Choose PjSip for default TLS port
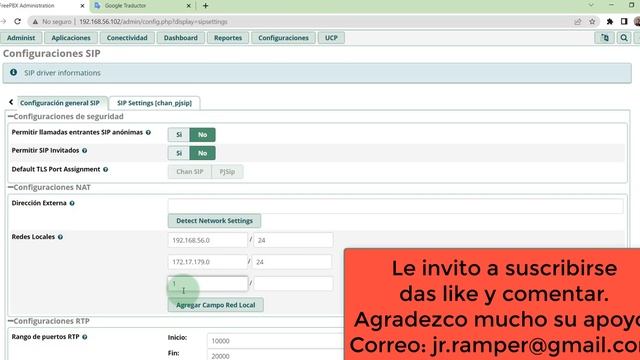Image resolution: width=640 pixels, height=360 pixels. tap(227, 172)
